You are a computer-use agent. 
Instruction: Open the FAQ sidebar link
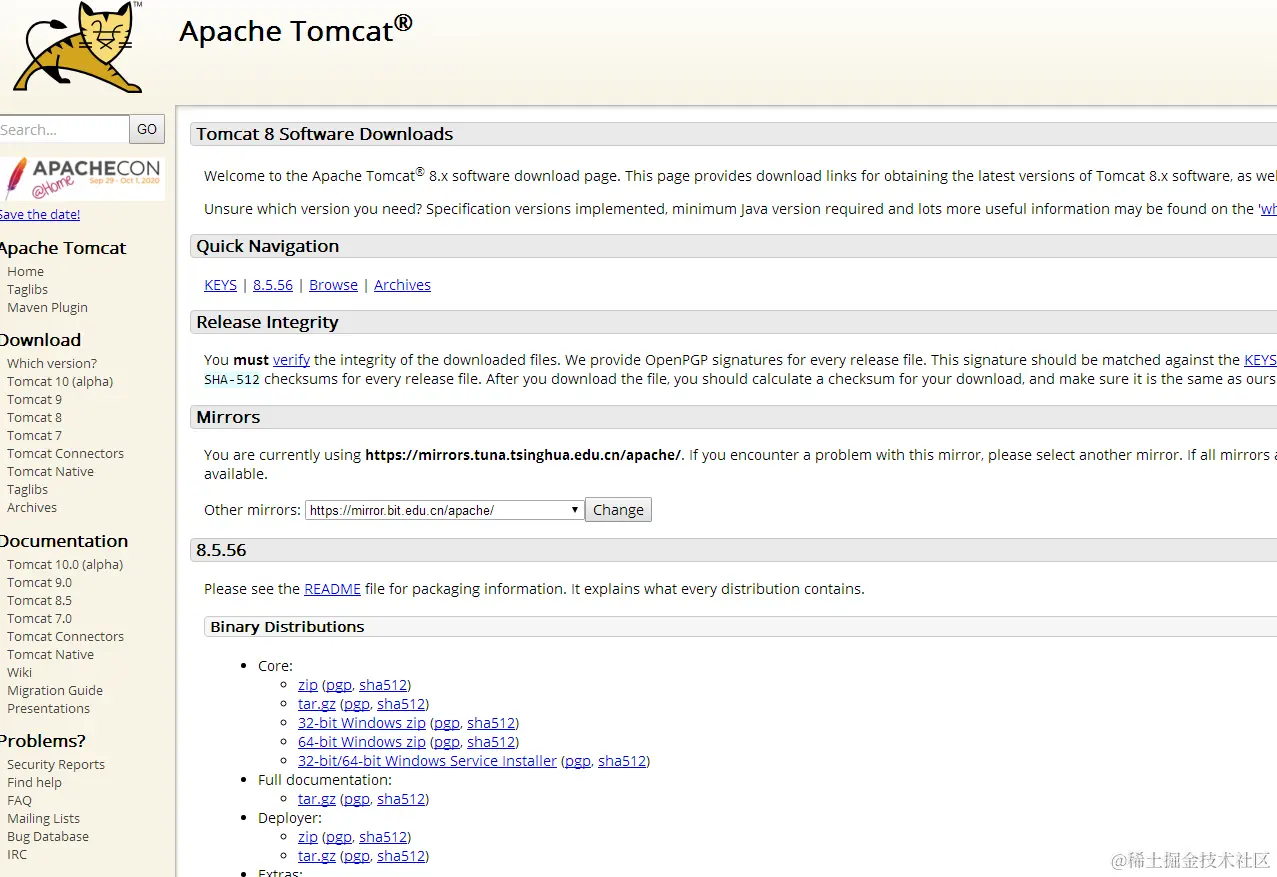(19, 800)
